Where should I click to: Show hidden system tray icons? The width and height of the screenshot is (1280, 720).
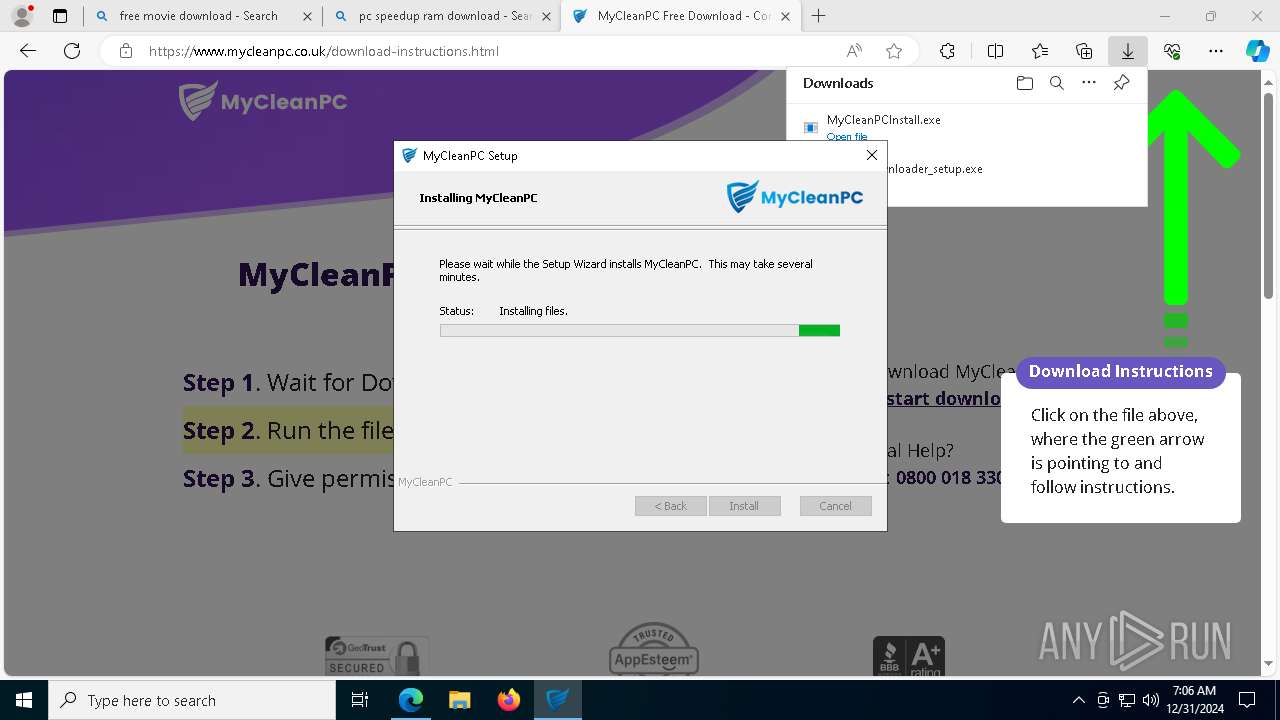1078,700
